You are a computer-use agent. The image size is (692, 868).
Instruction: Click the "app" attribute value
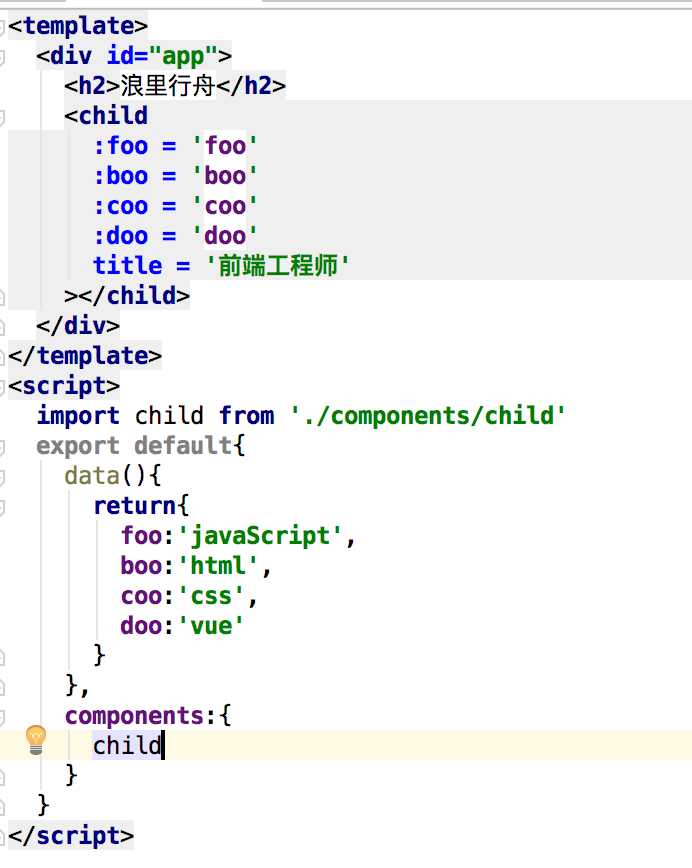coord(183,56)
